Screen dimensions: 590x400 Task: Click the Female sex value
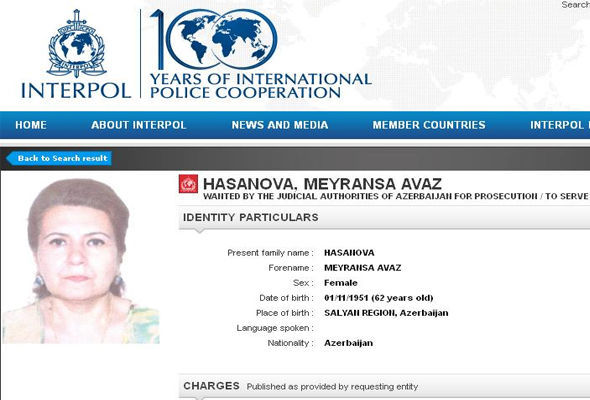tap(341, 283)
